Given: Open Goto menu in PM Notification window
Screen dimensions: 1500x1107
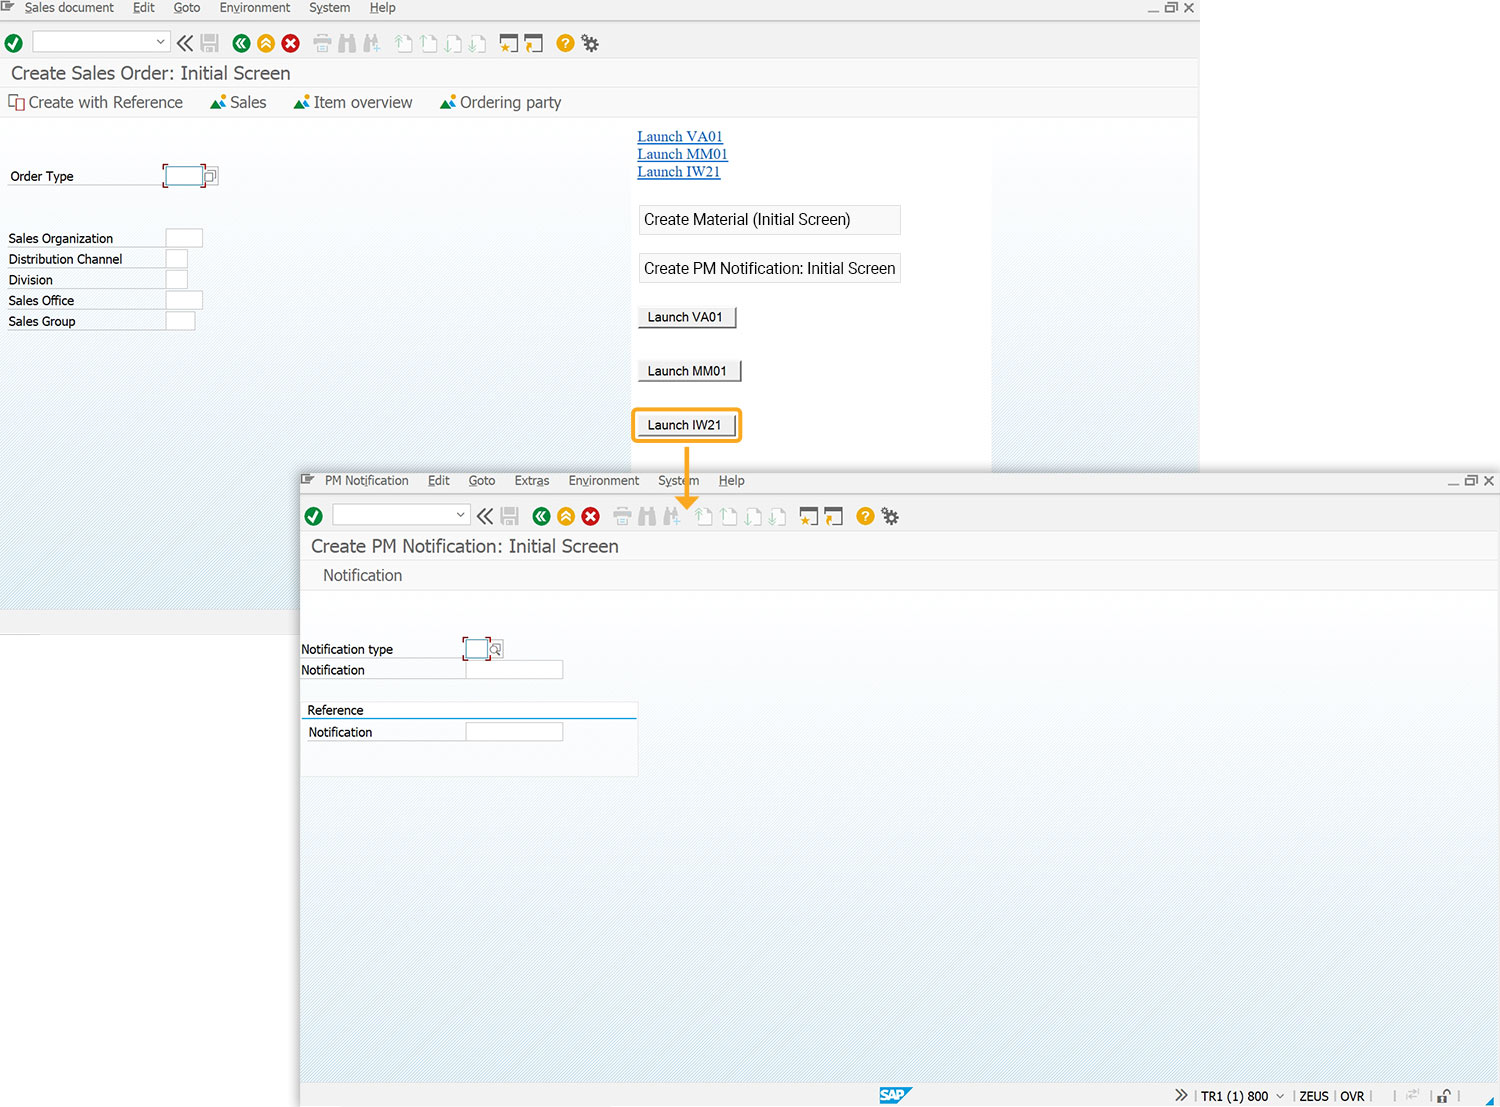Looking at the screenshot, I should coord(482,481).
